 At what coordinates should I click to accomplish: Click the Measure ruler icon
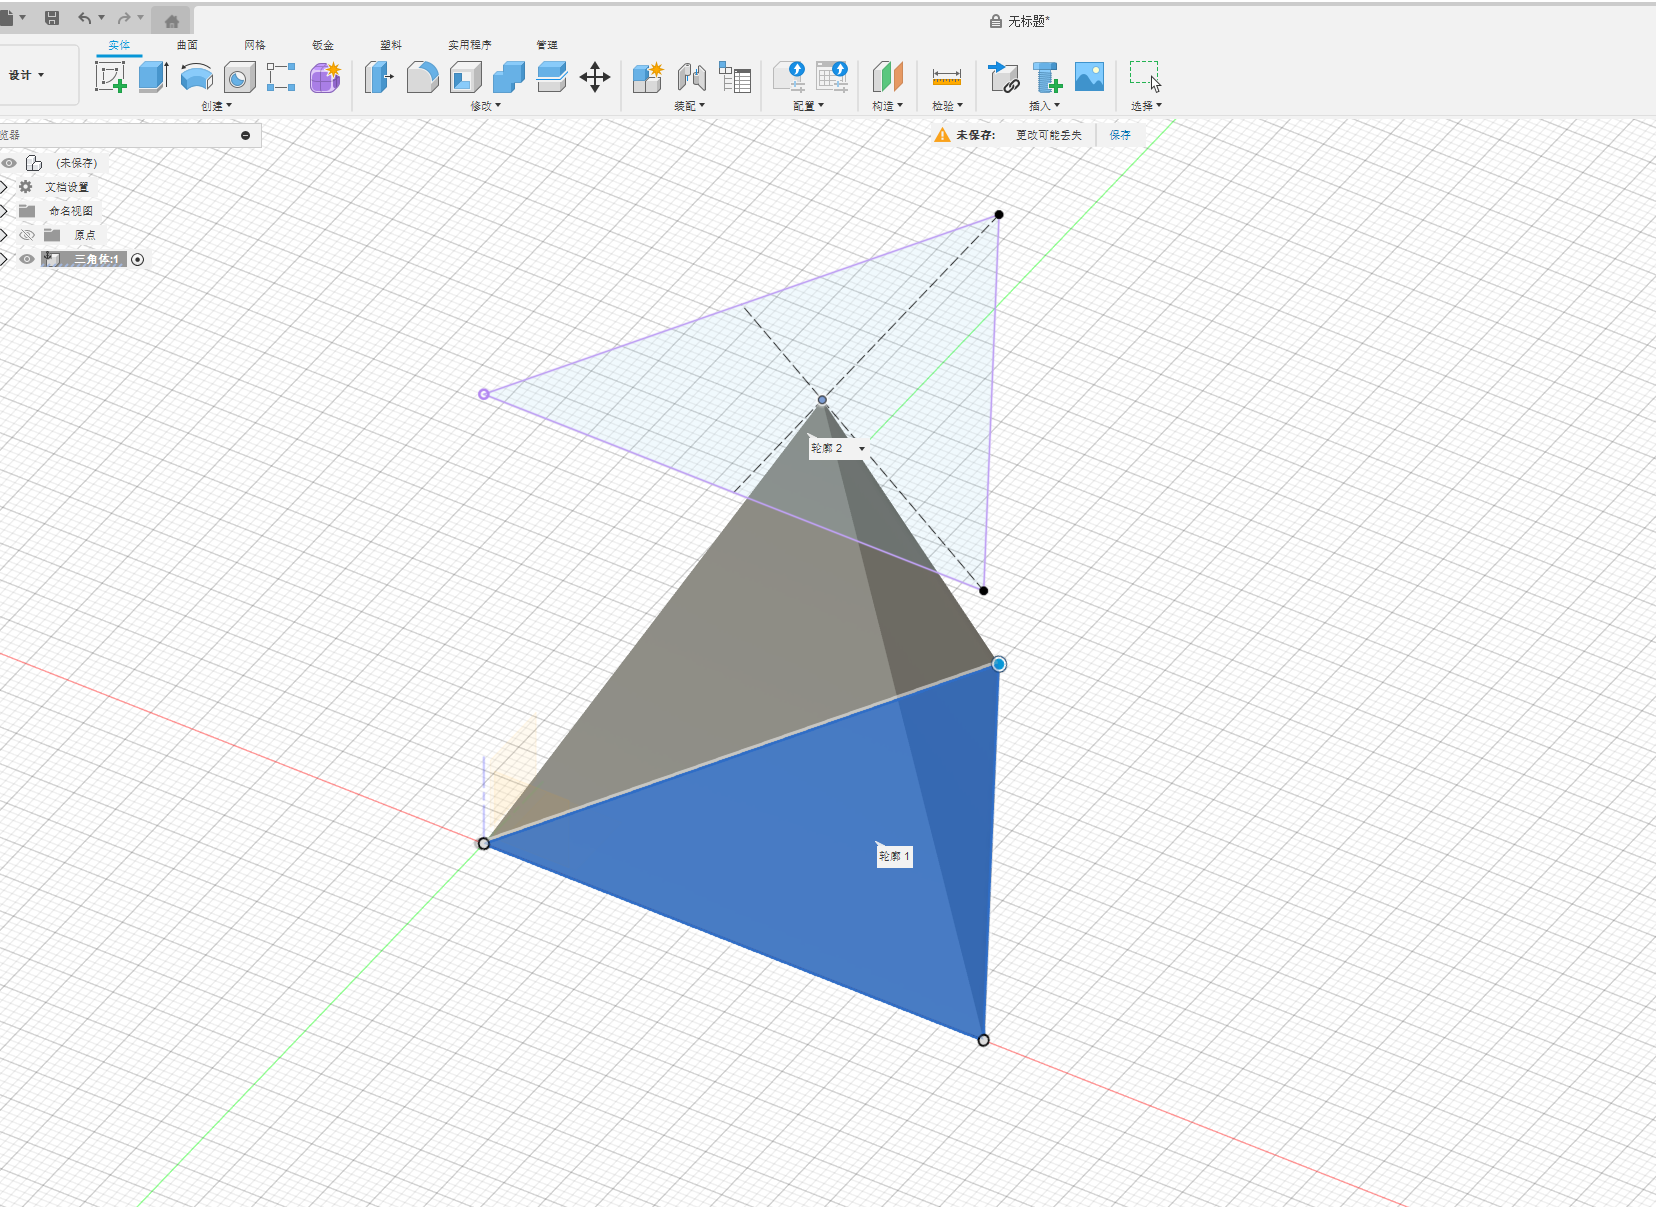[x=946, y=77]
